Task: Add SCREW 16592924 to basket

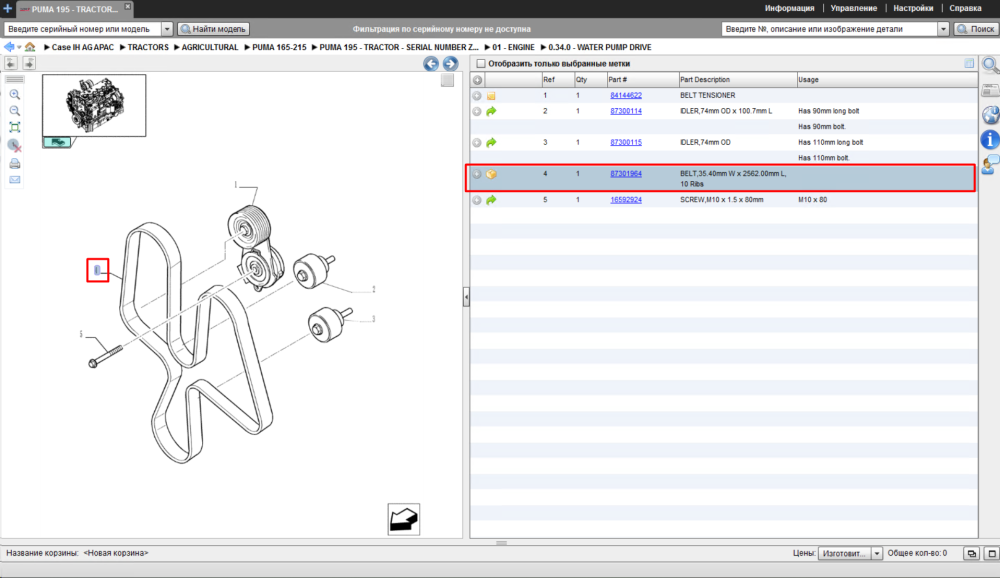Action: pos(476,200)
